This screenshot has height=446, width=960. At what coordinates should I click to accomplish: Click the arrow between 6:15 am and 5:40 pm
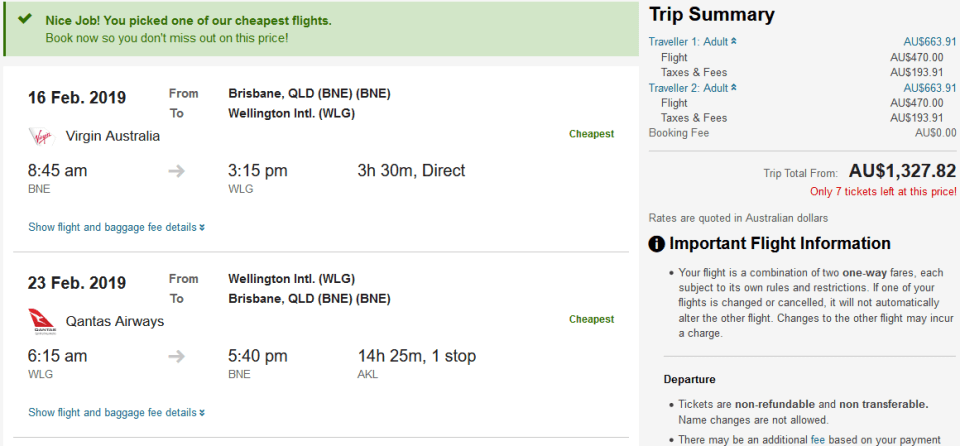[177, 356]
